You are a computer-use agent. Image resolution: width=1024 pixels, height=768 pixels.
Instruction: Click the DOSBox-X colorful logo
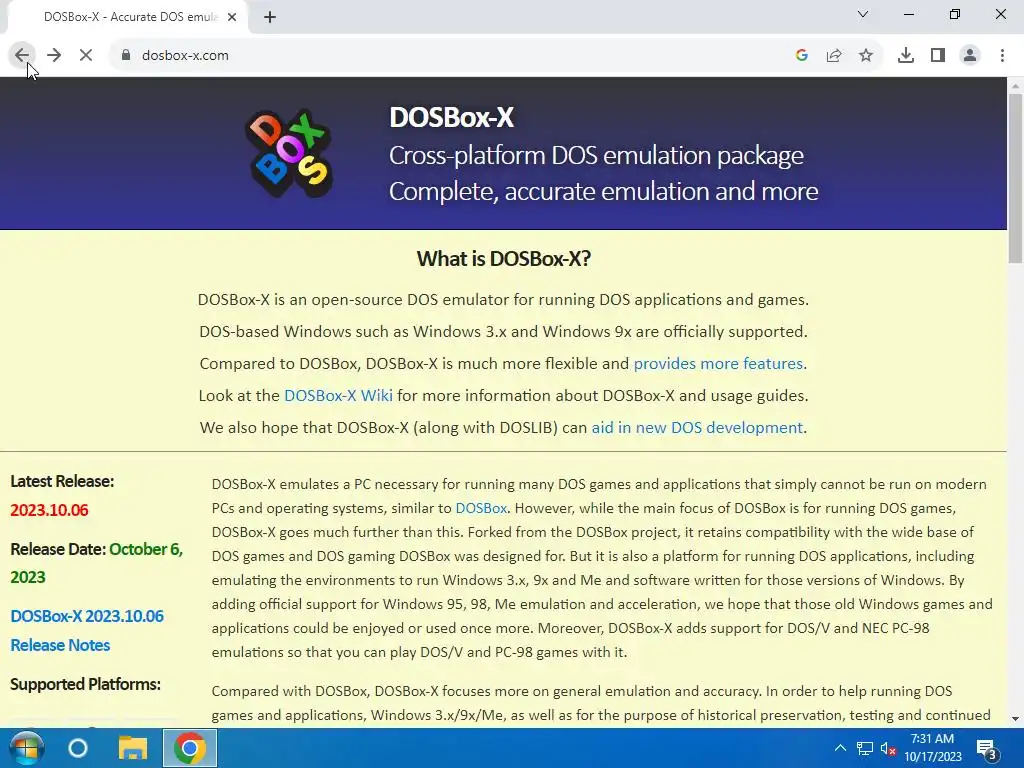click(x=289, y=154)
